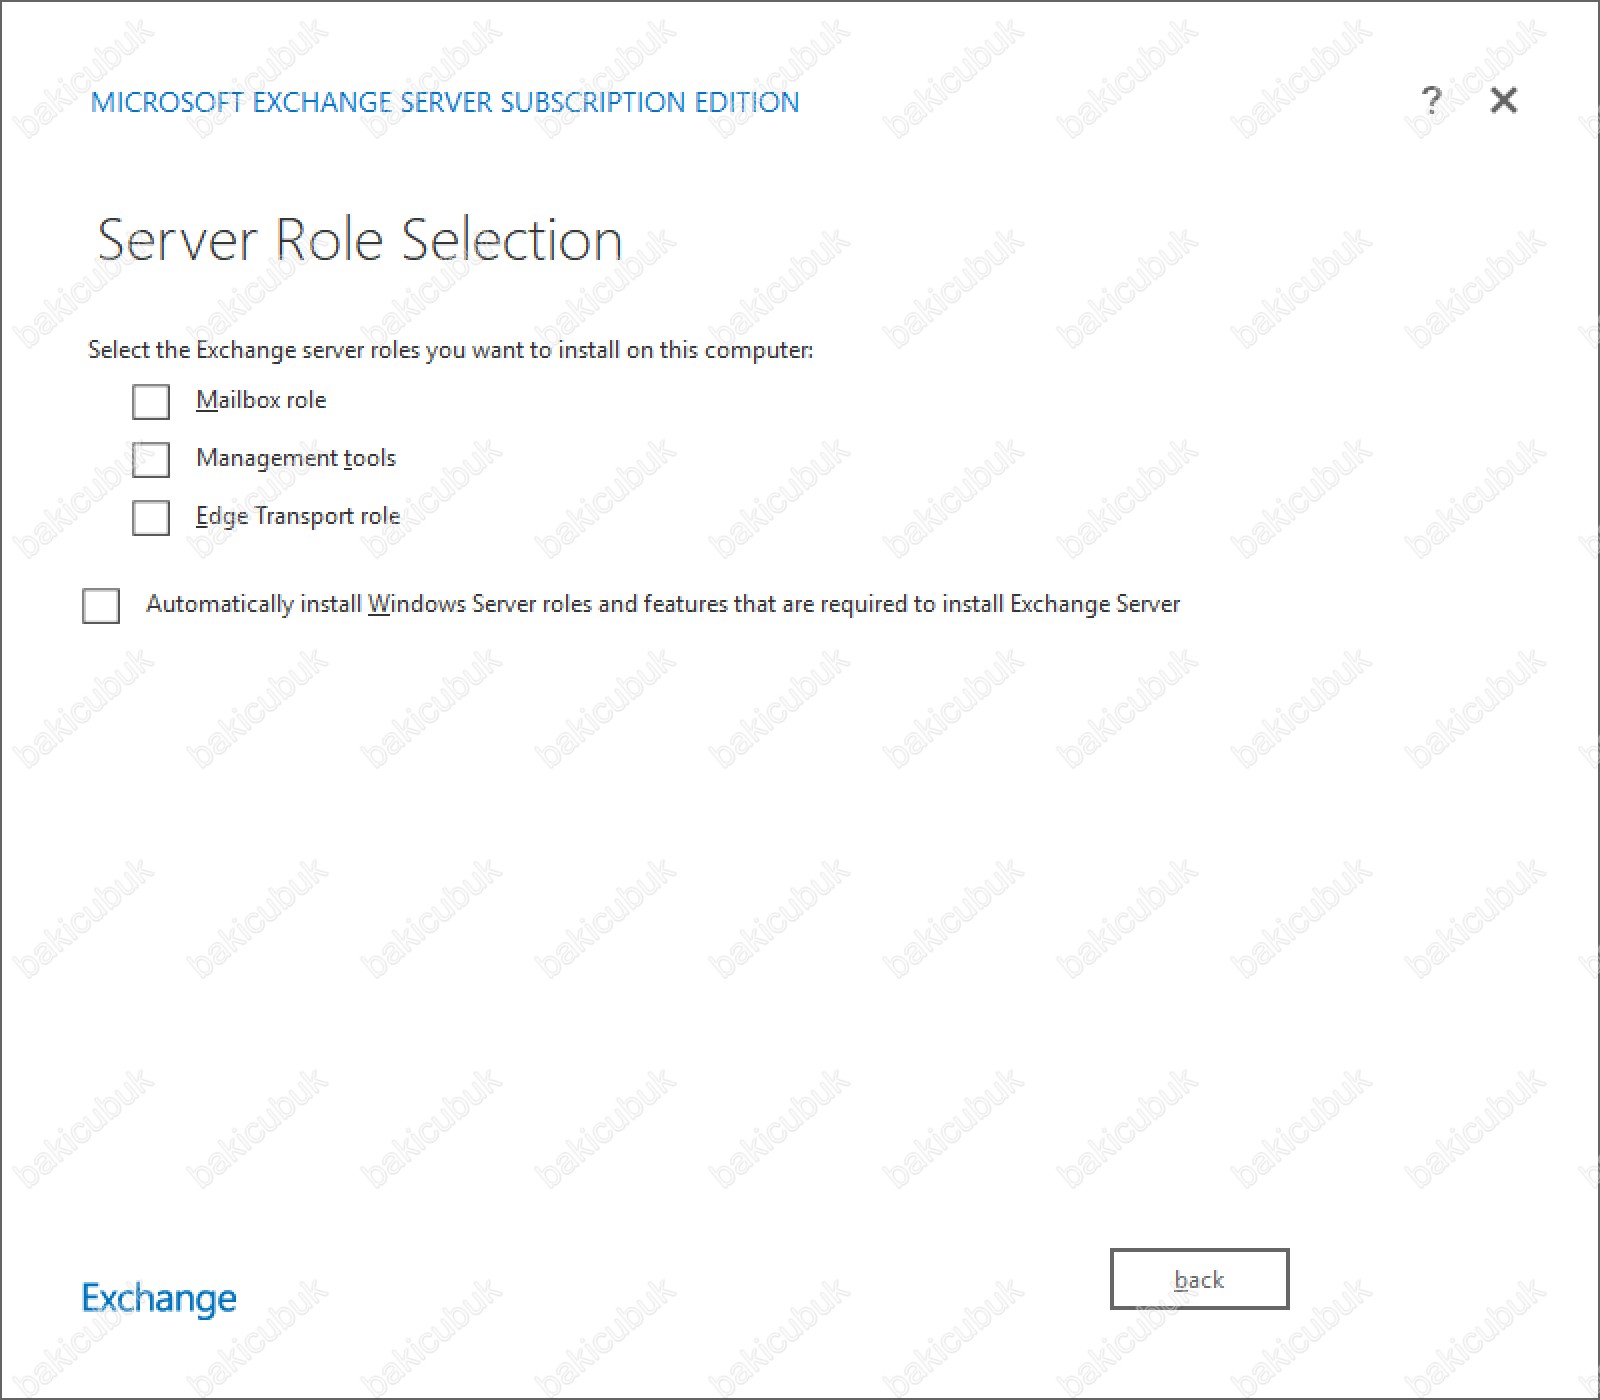The height and width of the screenshot is (1400, 1600).
Task: Close the Exchange setup window
Action: (1503, 100)
